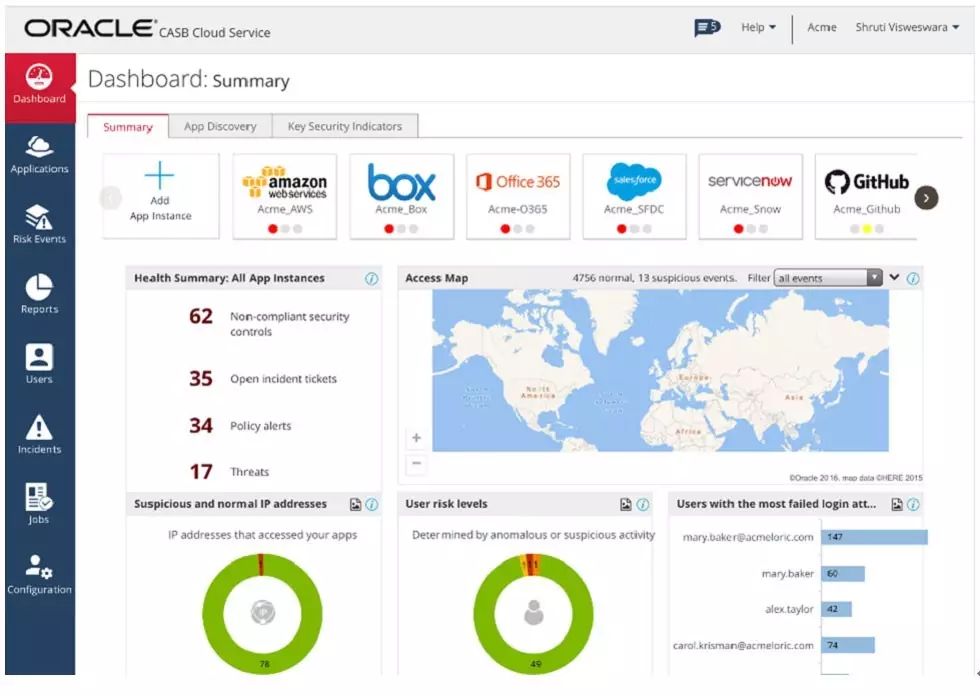
Task: Open 62 Non-compliant security controls
Action: tap(269, 324)
